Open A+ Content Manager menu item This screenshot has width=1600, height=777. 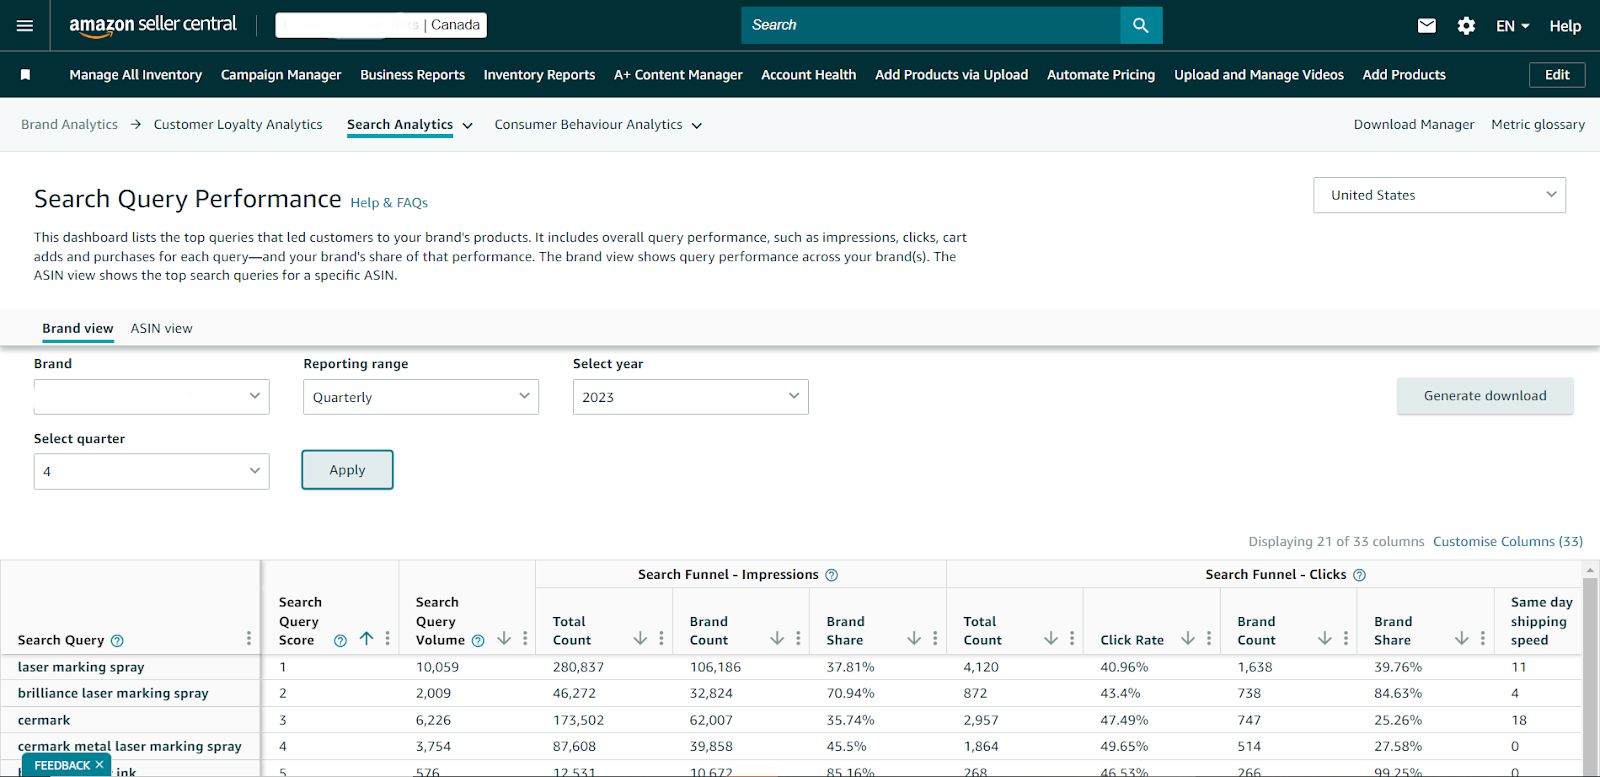click(678, 75)
